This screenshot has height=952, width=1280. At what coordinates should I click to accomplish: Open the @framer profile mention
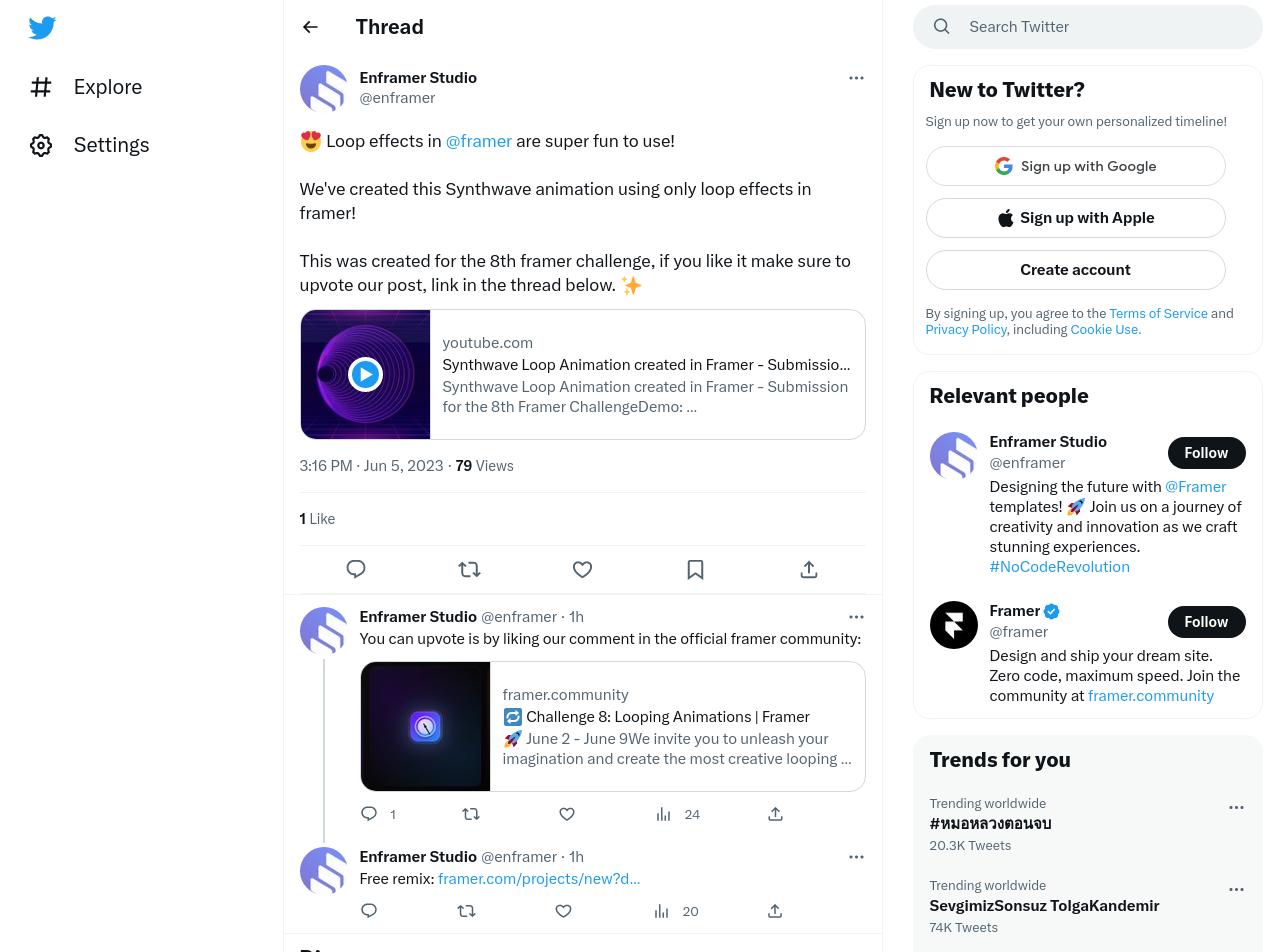click(x=478, y=141)
